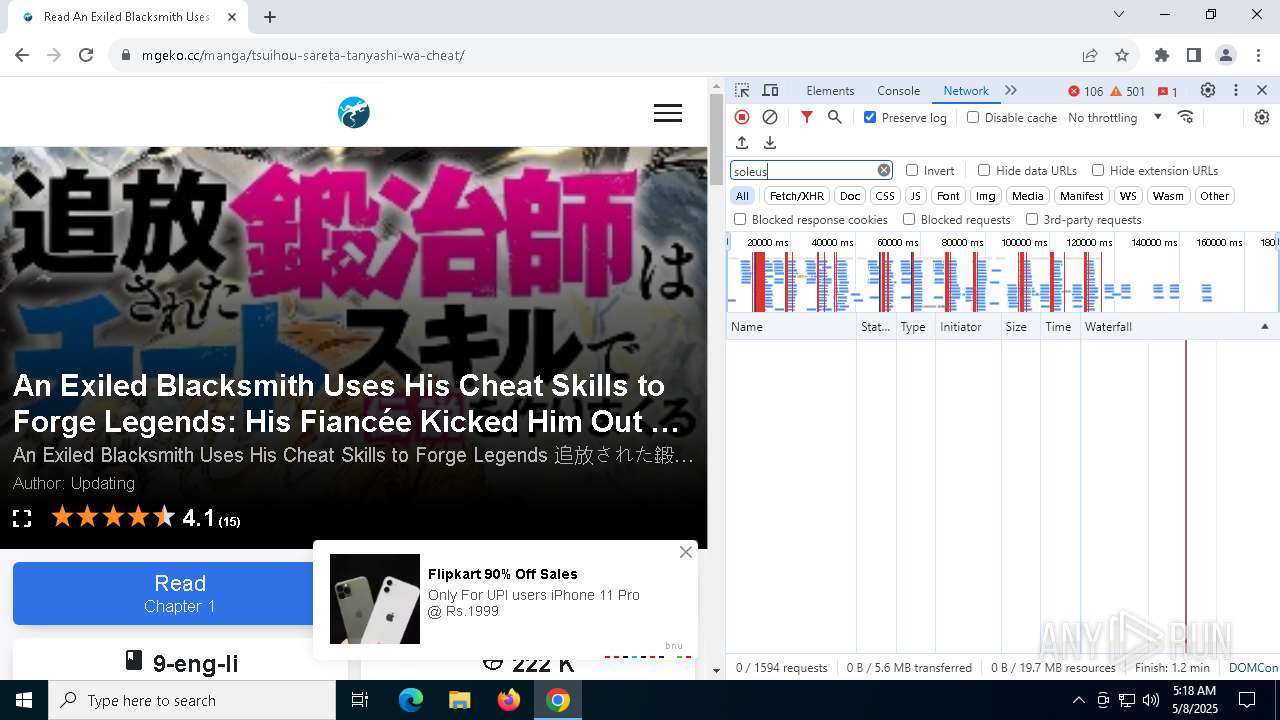Close the Flipkart ad popup
Image resolution: width=1280 pixels, height=720 pixels.
click(x=686, y=552)
